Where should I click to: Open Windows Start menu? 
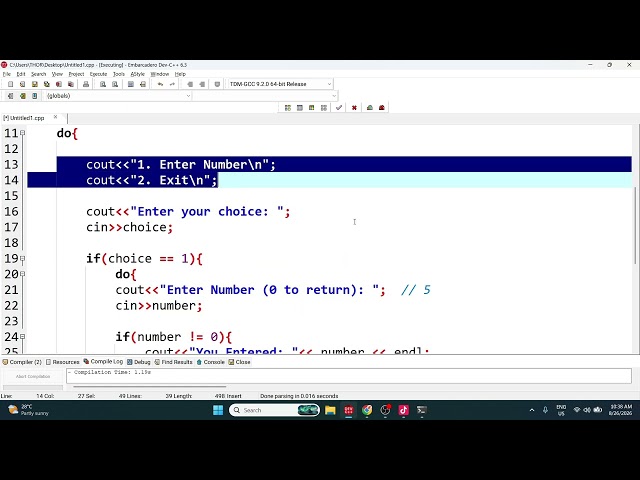218,410
